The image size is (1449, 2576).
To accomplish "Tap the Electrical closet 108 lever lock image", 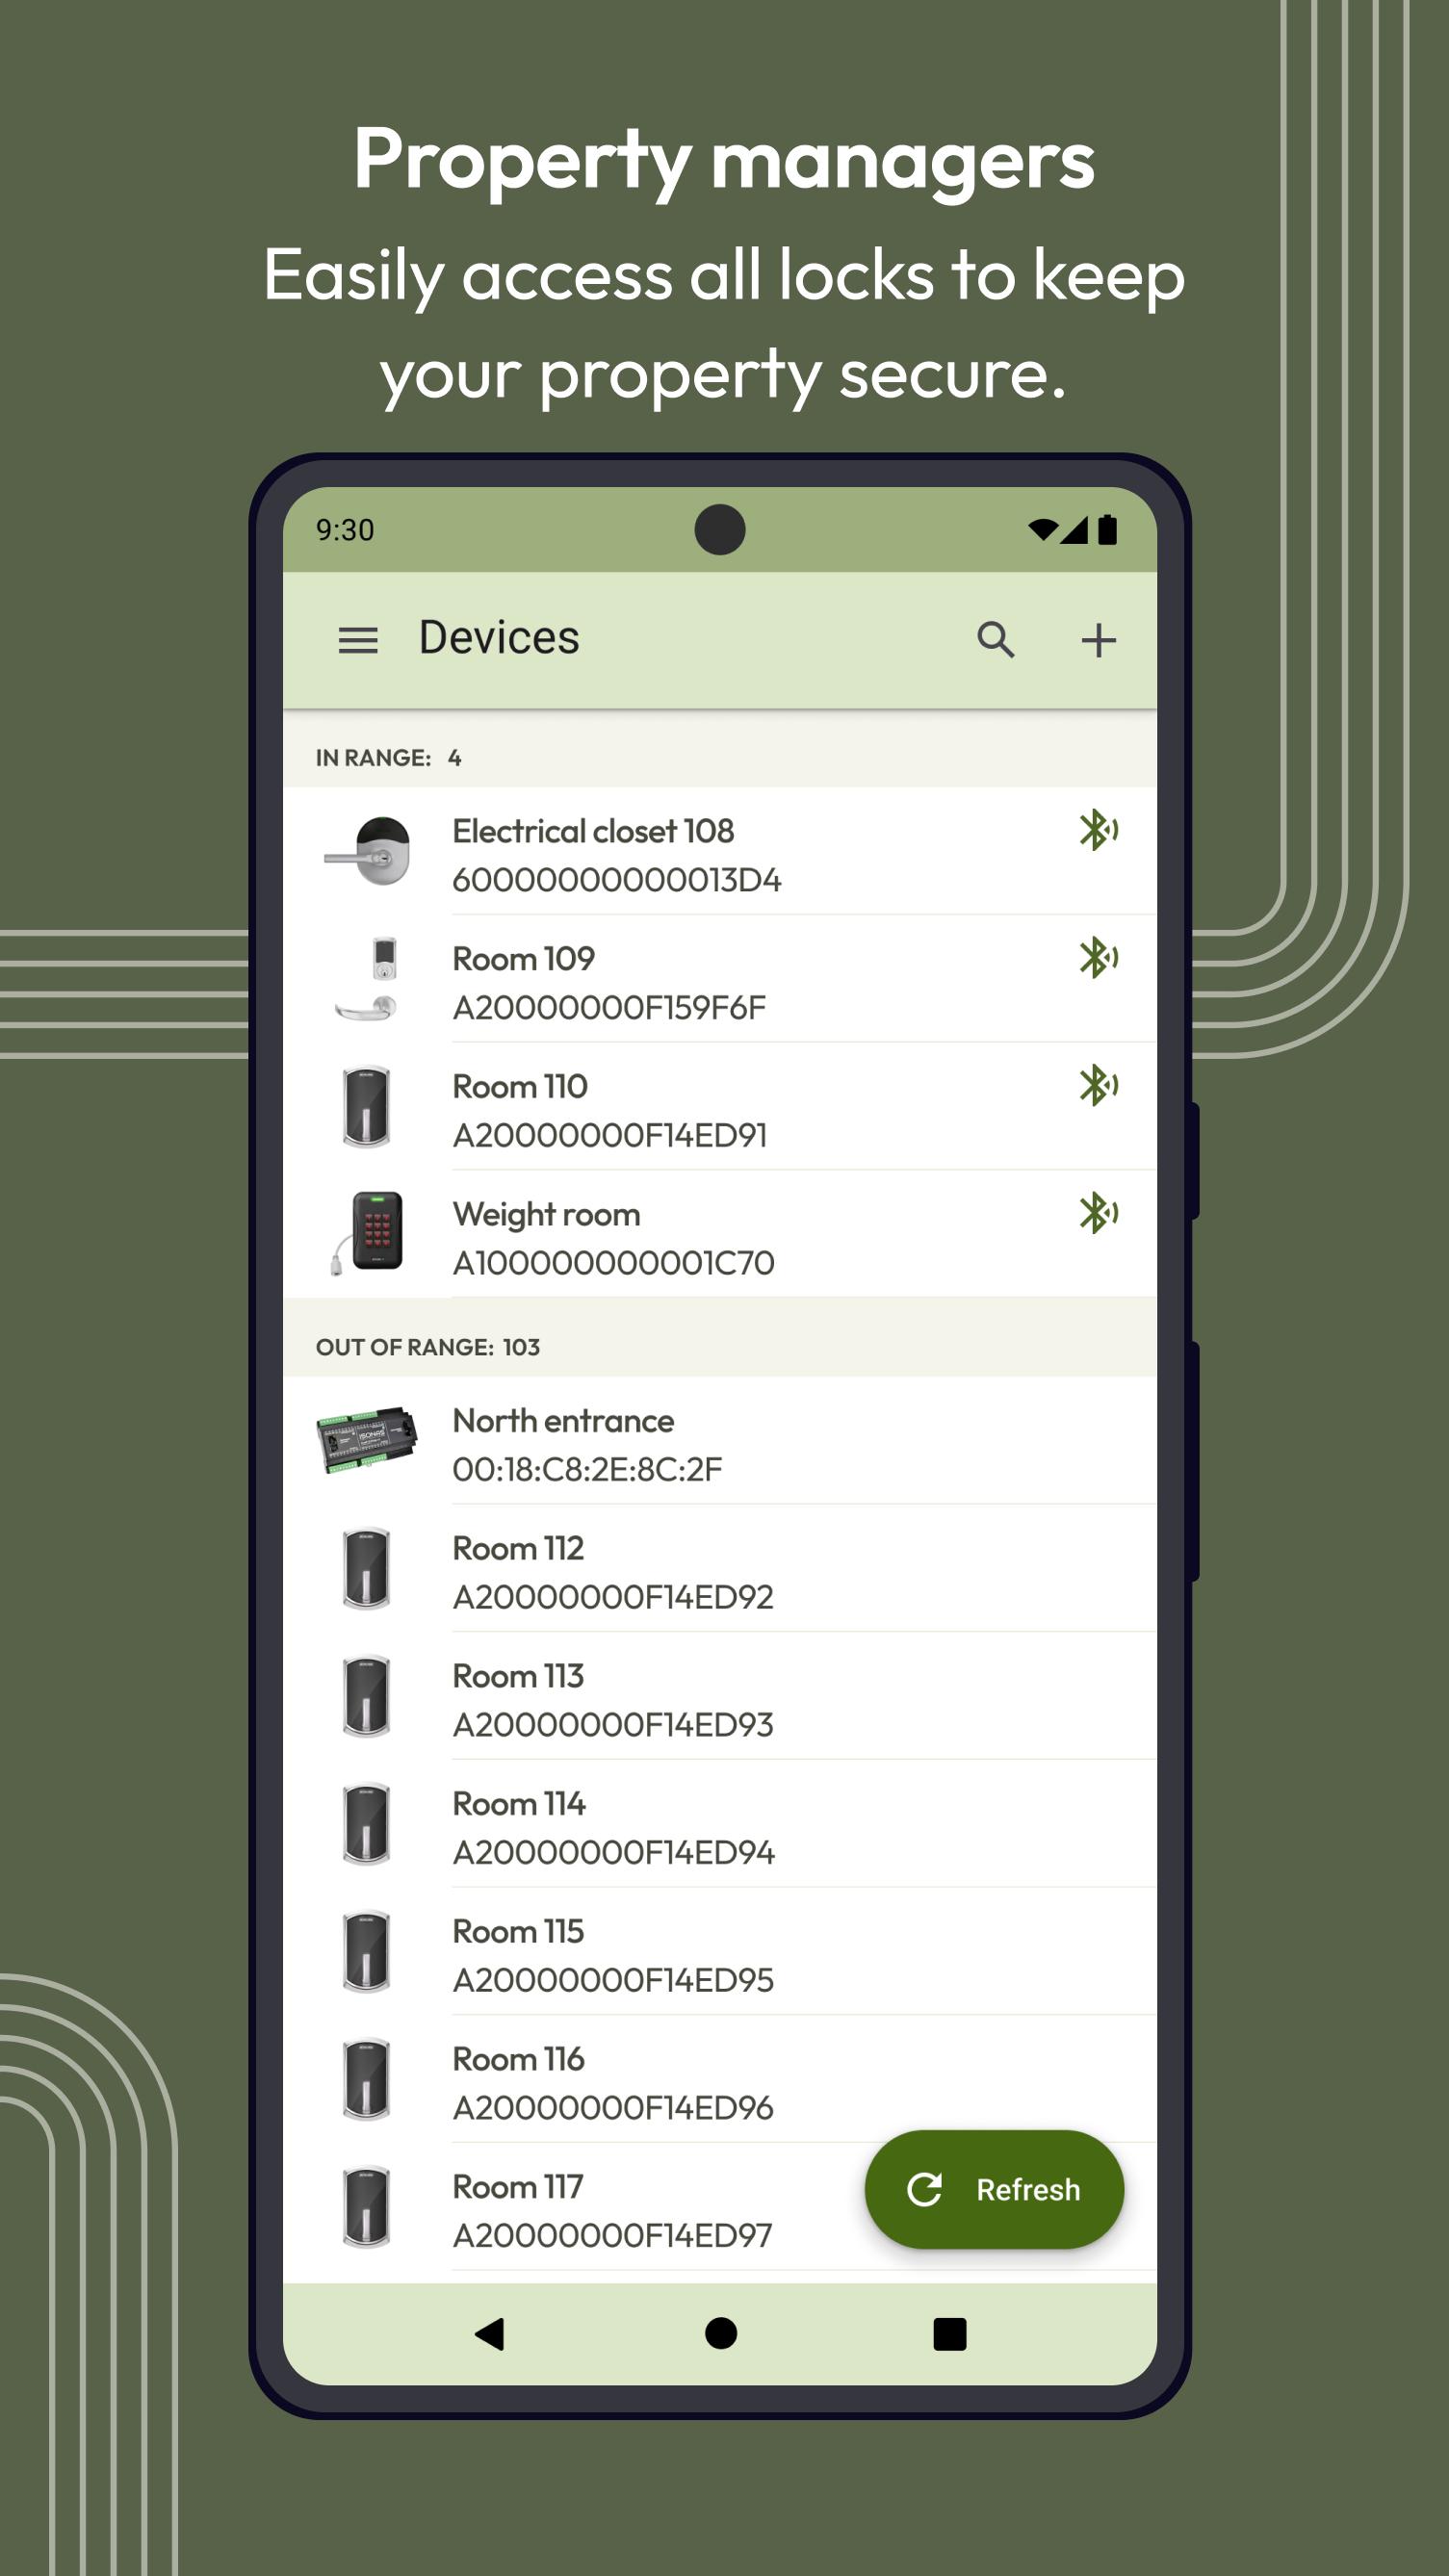I will click(x=367, y=851).
